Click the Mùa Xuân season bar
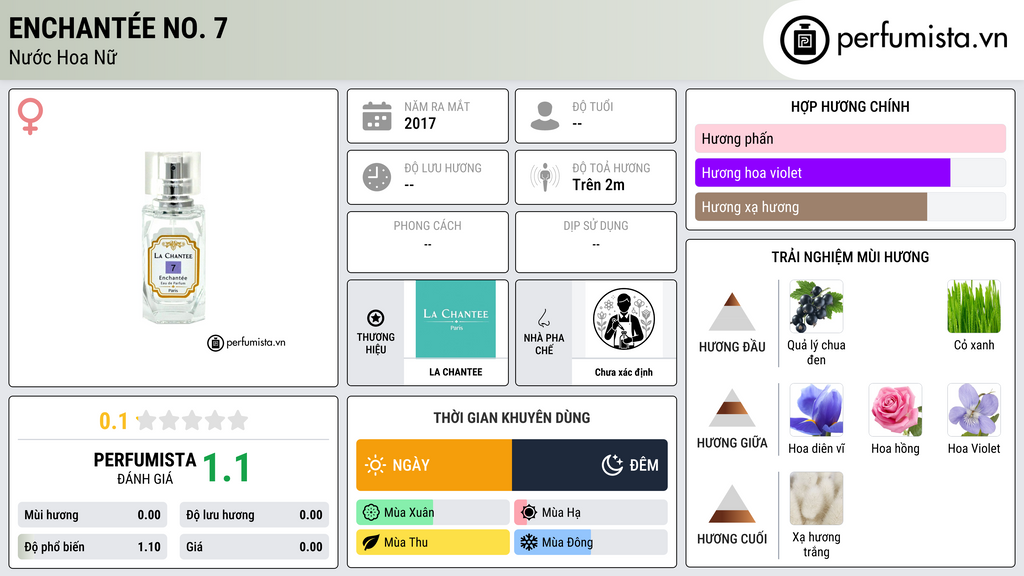The image size is (1024, 576). point(433,513)
